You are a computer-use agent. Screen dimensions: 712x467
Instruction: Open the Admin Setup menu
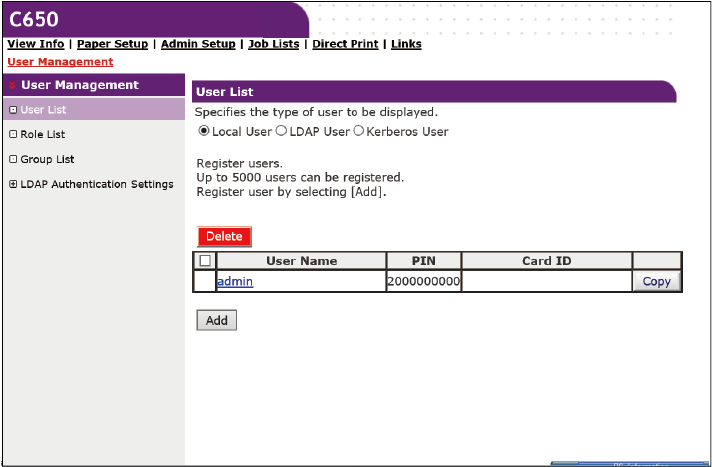point(197,44)
